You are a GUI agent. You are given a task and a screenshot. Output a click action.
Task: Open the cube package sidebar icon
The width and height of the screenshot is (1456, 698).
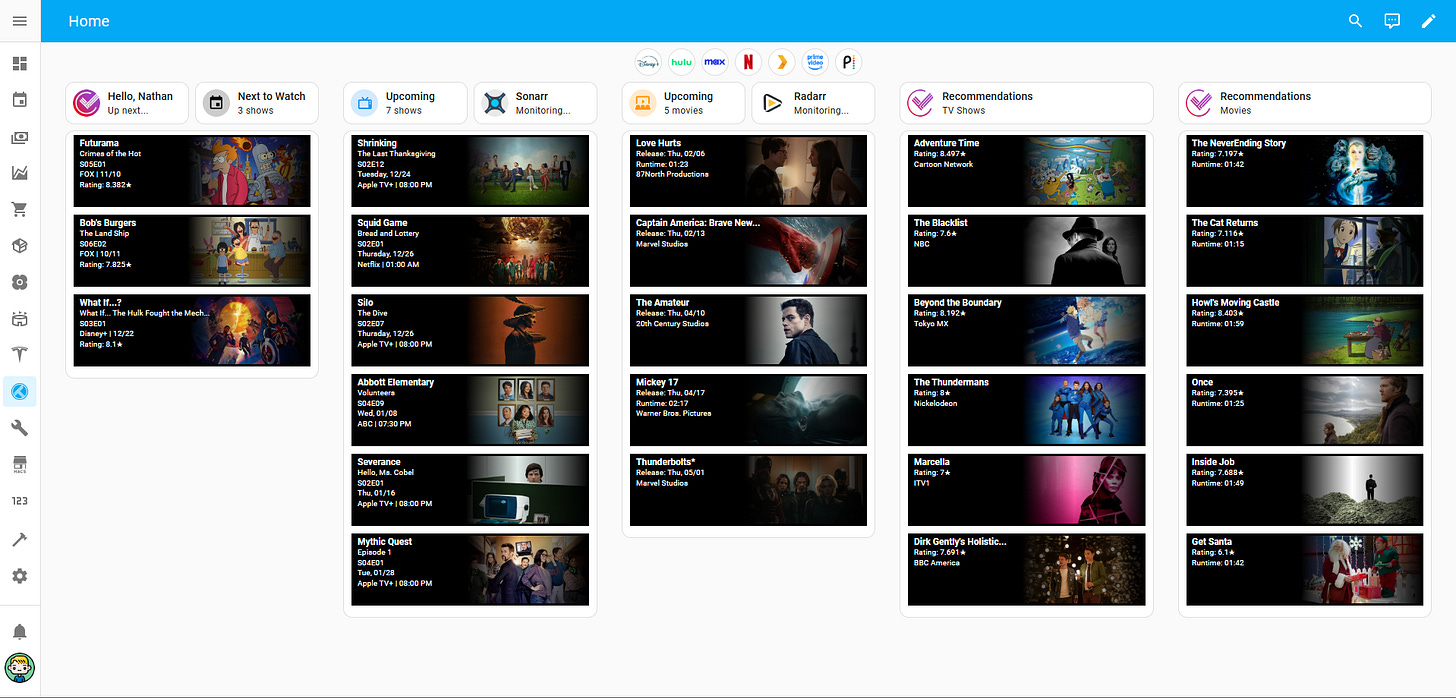pos(20,246)
